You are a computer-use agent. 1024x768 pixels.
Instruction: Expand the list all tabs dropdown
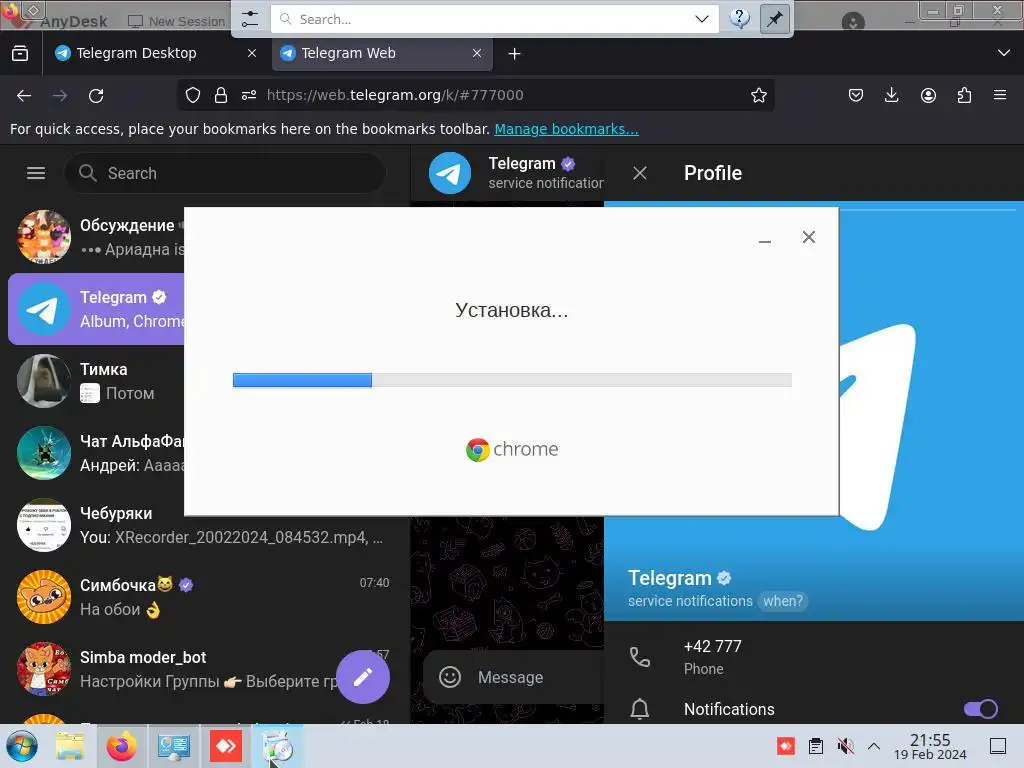click(1004, 53)
